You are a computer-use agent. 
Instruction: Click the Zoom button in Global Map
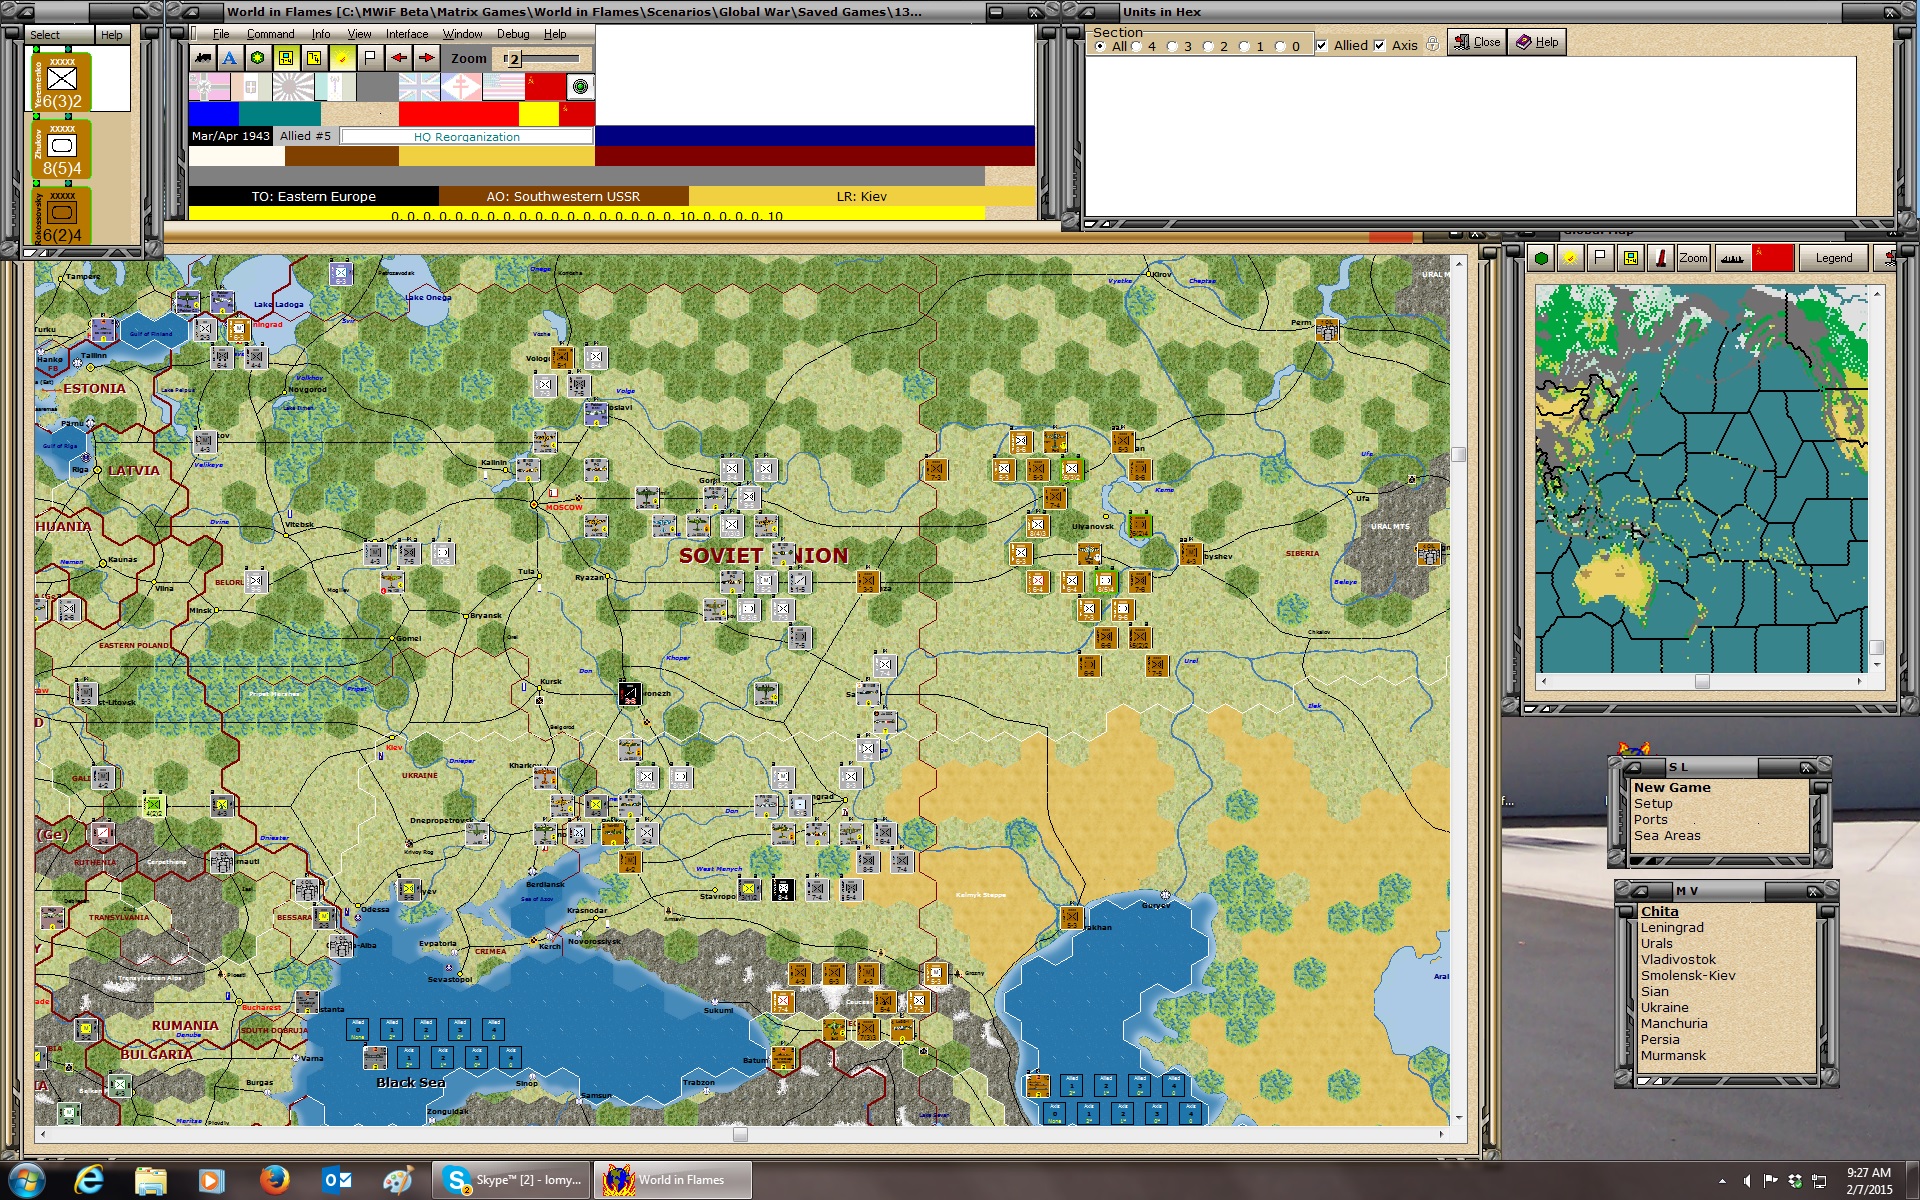point(1692,258)
